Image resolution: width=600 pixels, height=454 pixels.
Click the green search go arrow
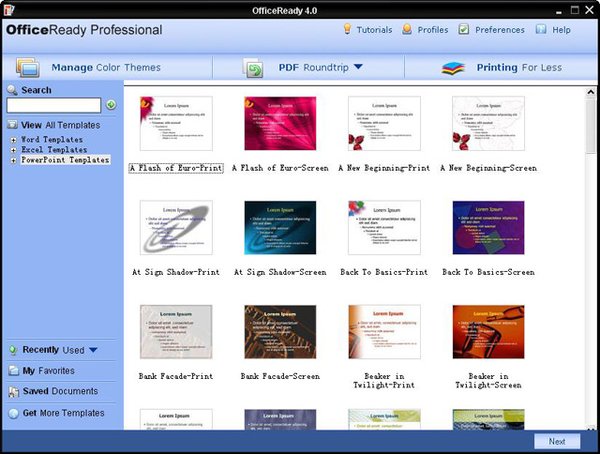111,105
